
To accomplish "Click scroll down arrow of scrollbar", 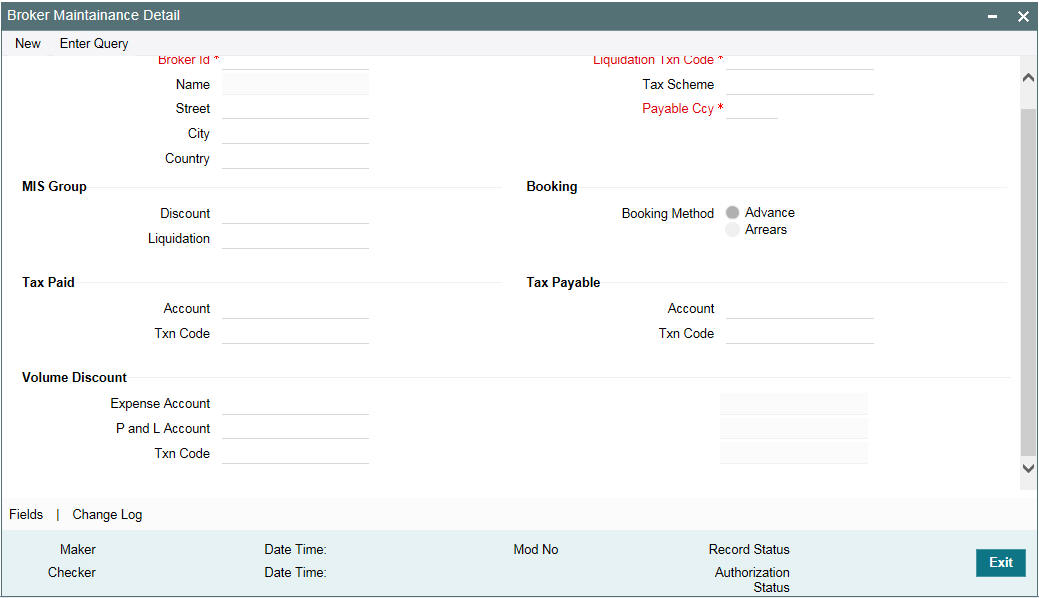I will tap(1028, 467).
